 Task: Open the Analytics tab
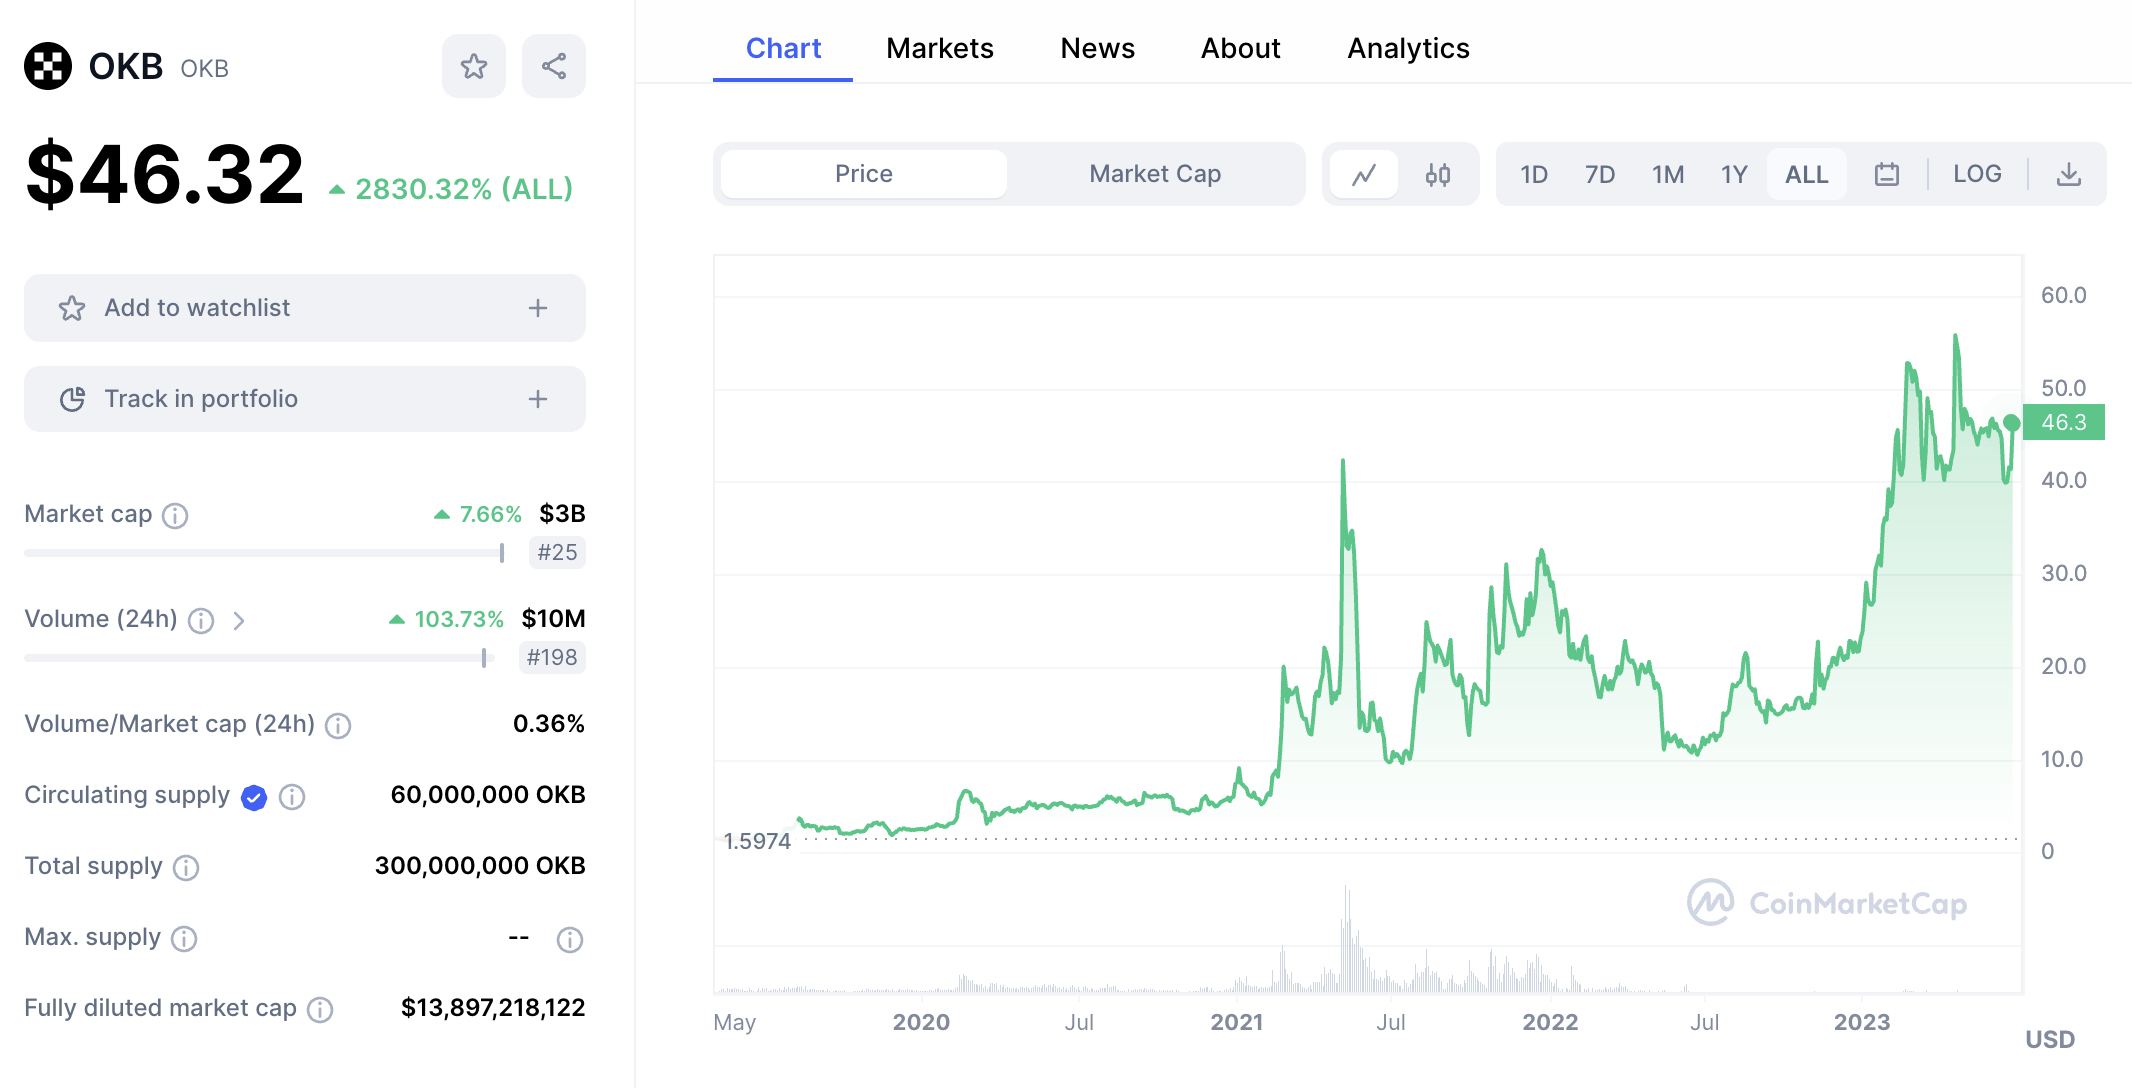tap(1408, 48)
